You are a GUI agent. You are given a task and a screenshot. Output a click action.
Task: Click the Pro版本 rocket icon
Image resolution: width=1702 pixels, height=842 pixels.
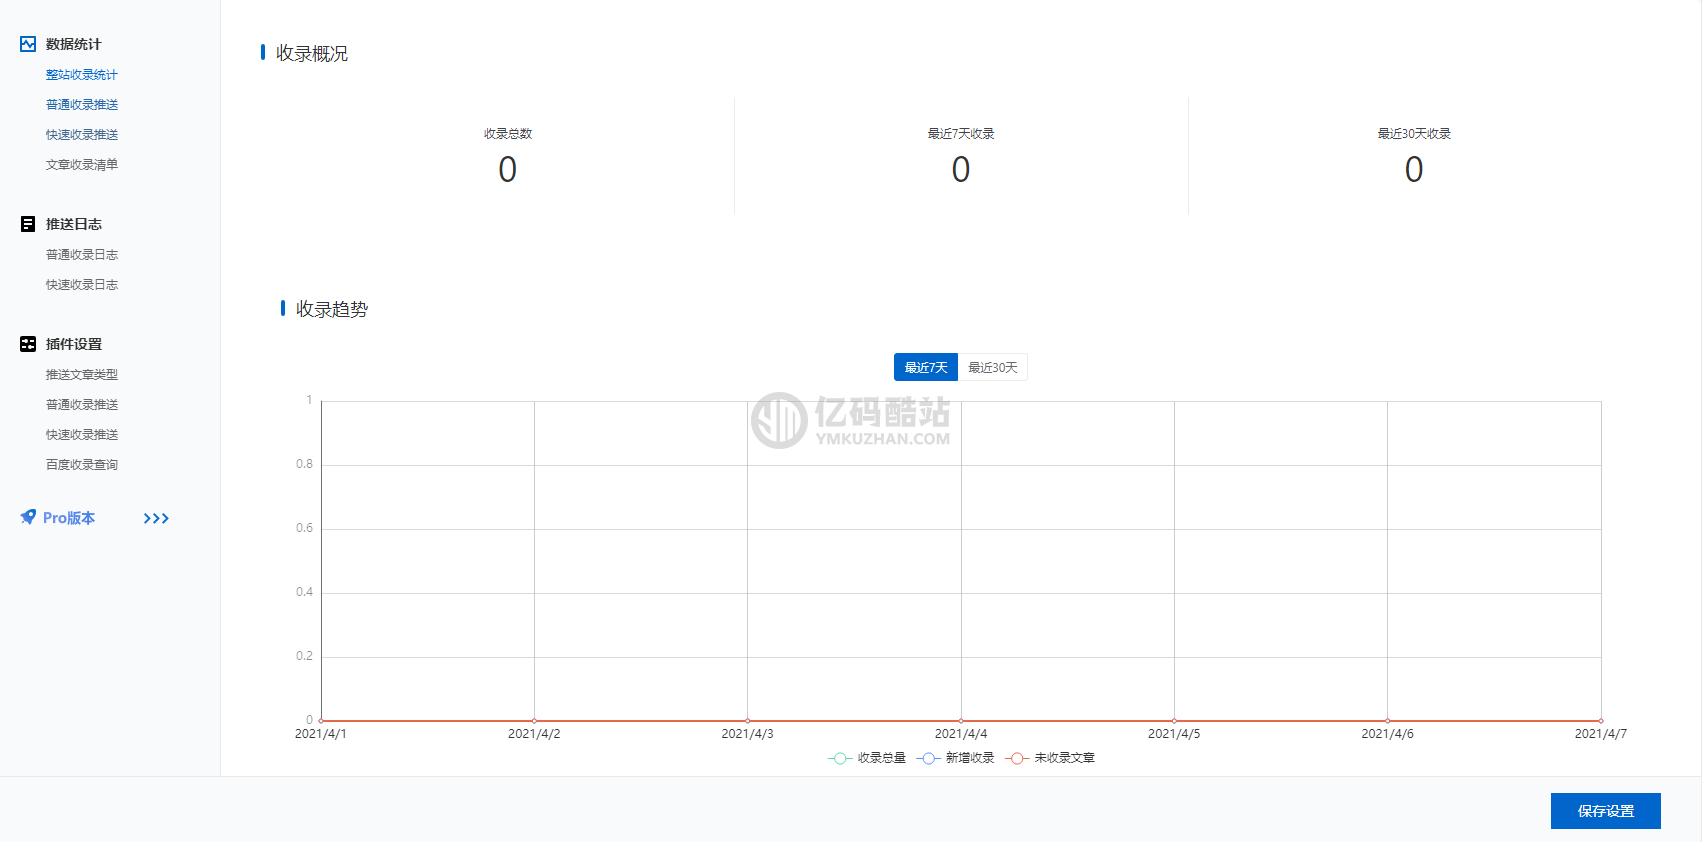tap(28, 517)
